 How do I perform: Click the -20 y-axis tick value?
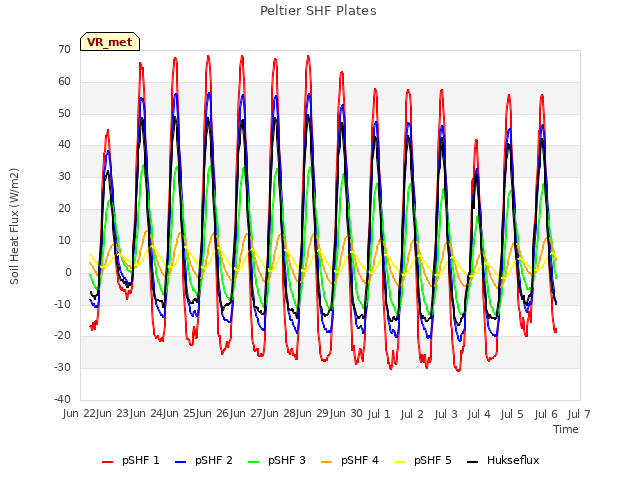tap(62, 336)
